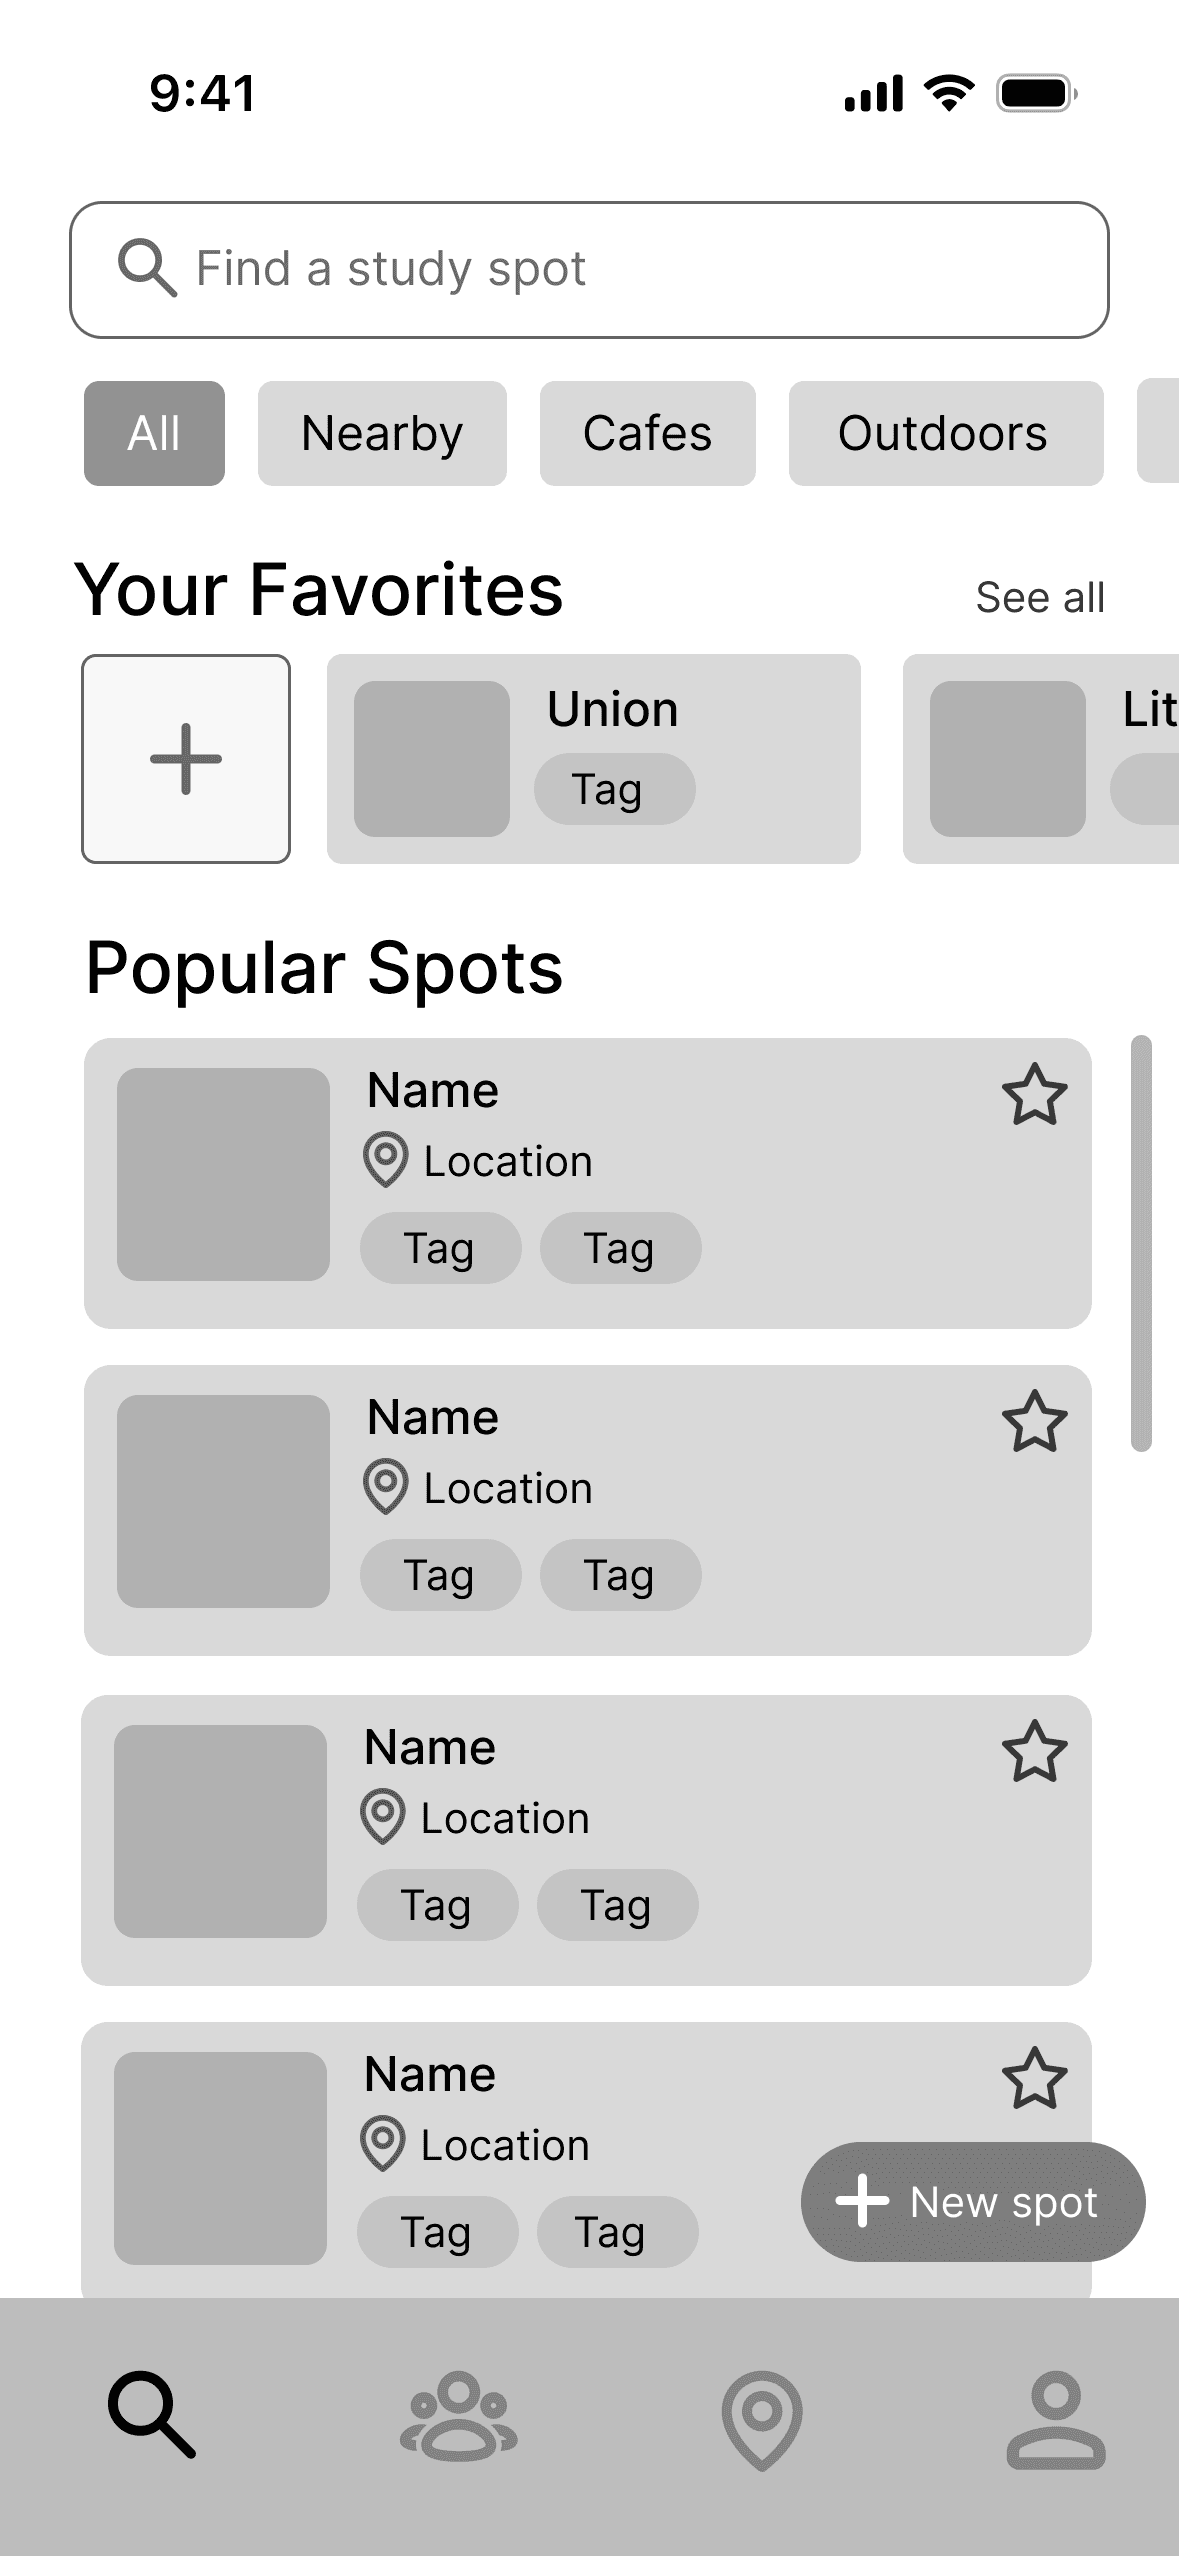This screenshot has width=1179, height=2556.
Task: Open the search tab in bottom navigation
Action: pos(152,2414)
